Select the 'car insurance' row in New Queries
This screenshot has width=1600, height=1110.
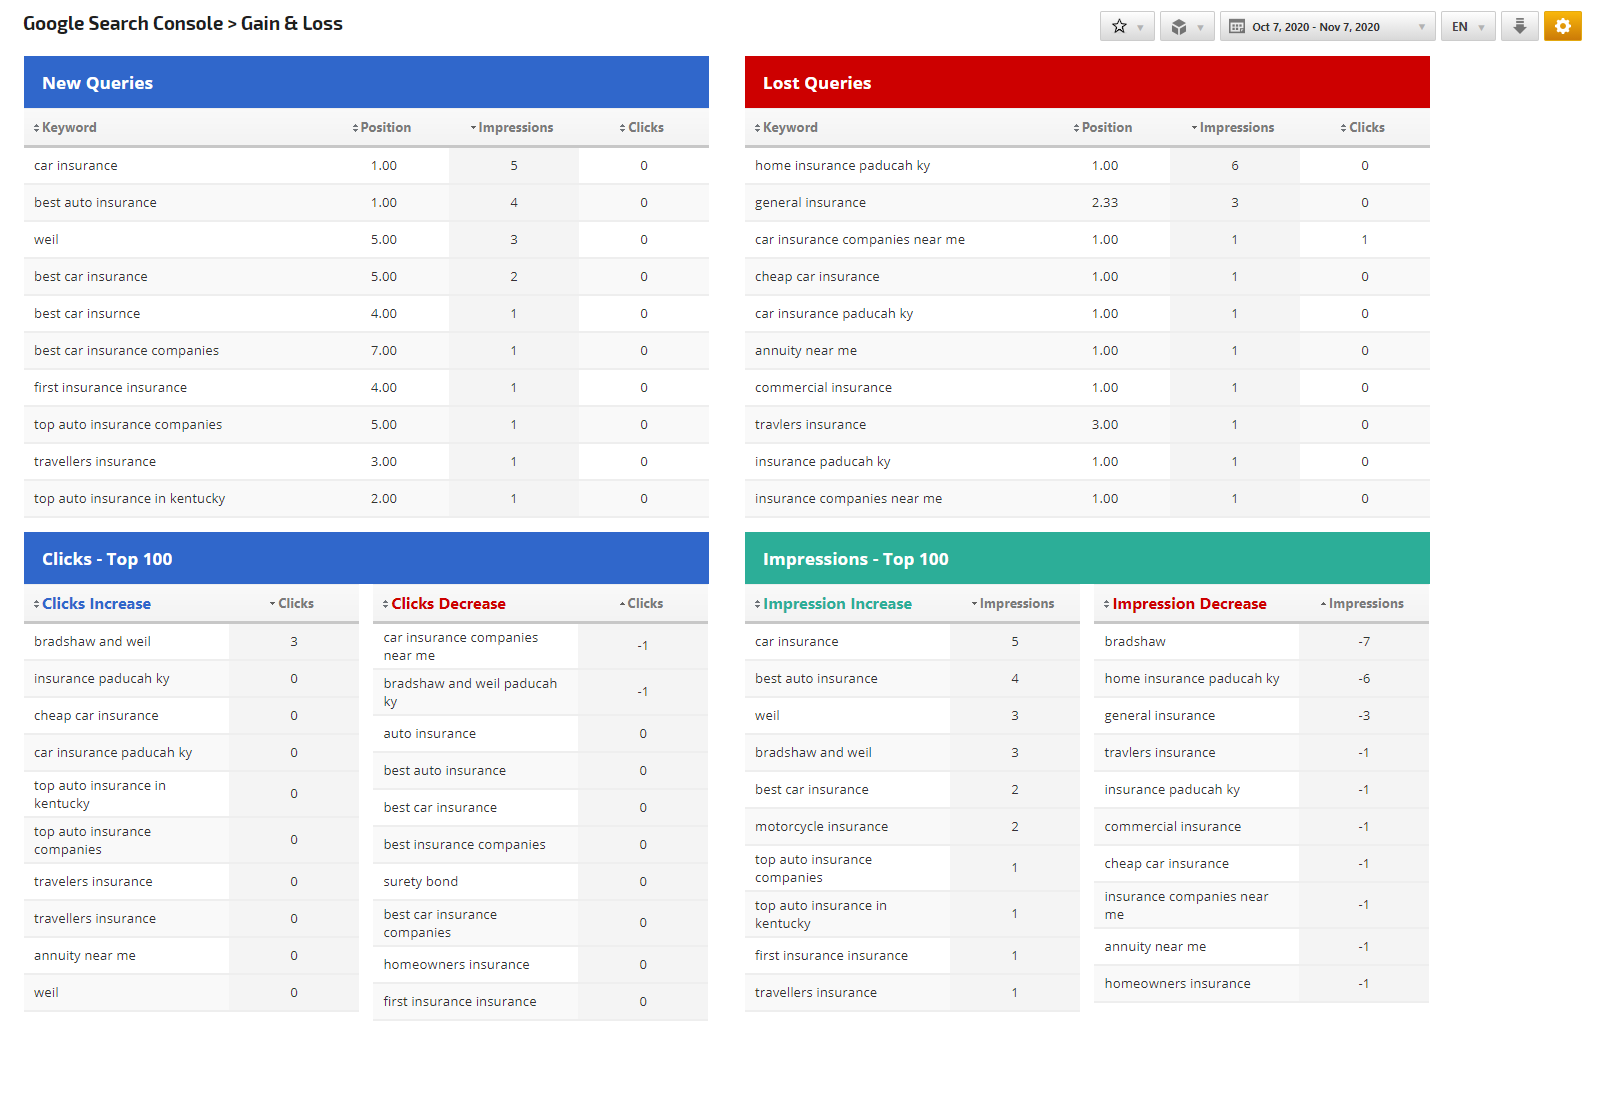tap(76, 166)
